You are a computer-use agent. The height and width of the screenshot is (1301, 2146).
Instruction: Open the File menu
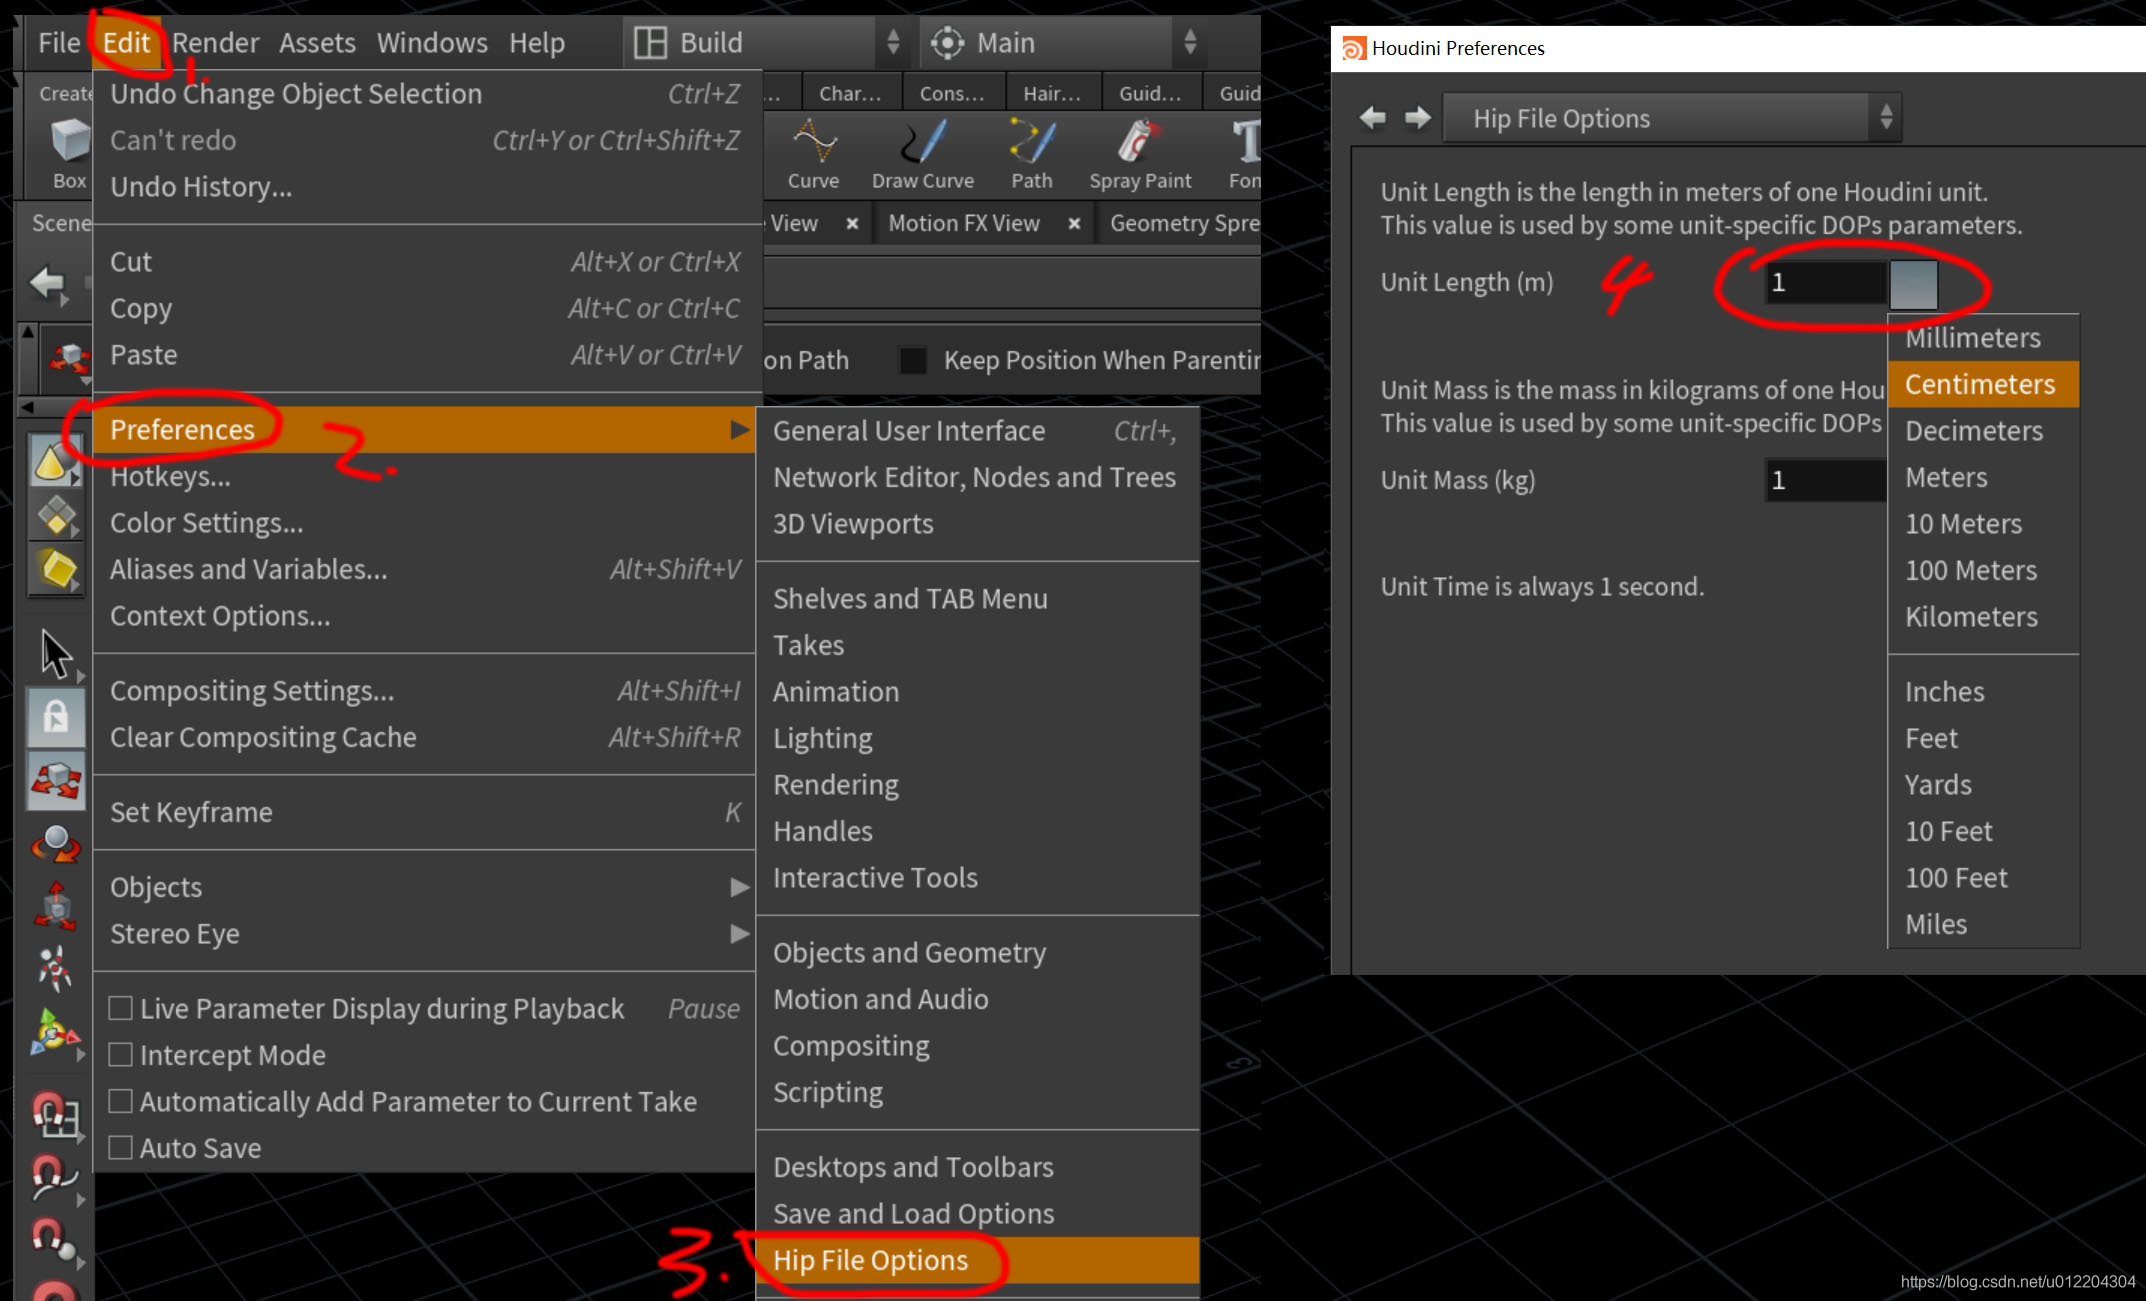pyautogui.click(x=59, y=43)
